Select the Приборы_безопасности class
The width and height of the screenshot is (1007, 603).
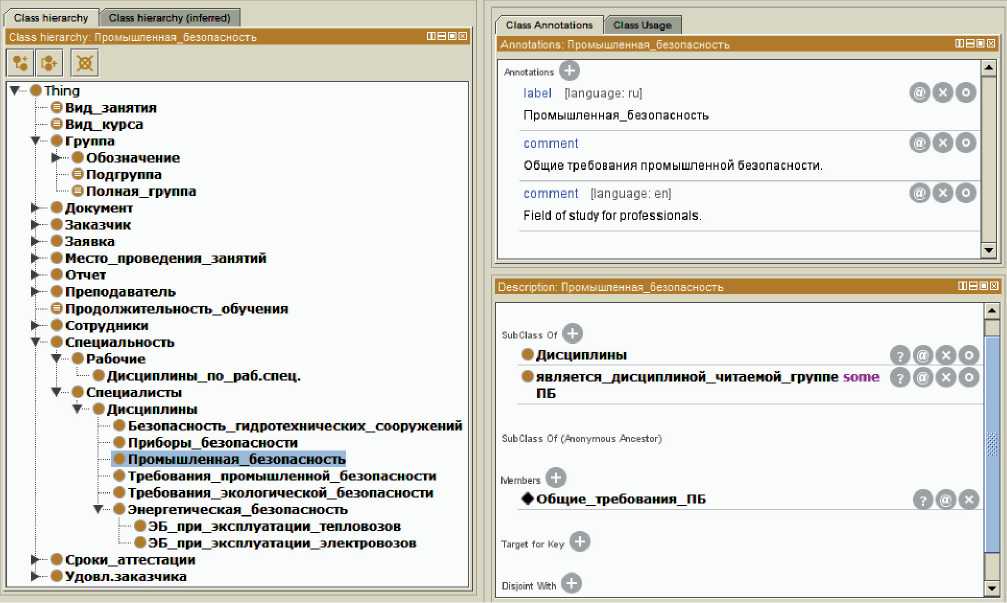[212, 442]
